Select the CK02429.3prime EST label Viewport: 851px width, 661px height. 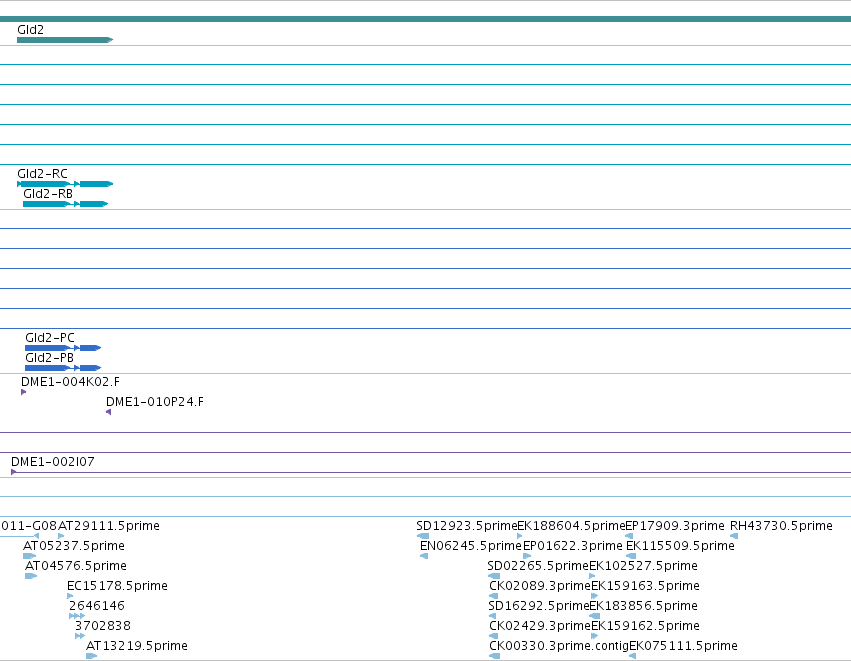coord(540,626)
